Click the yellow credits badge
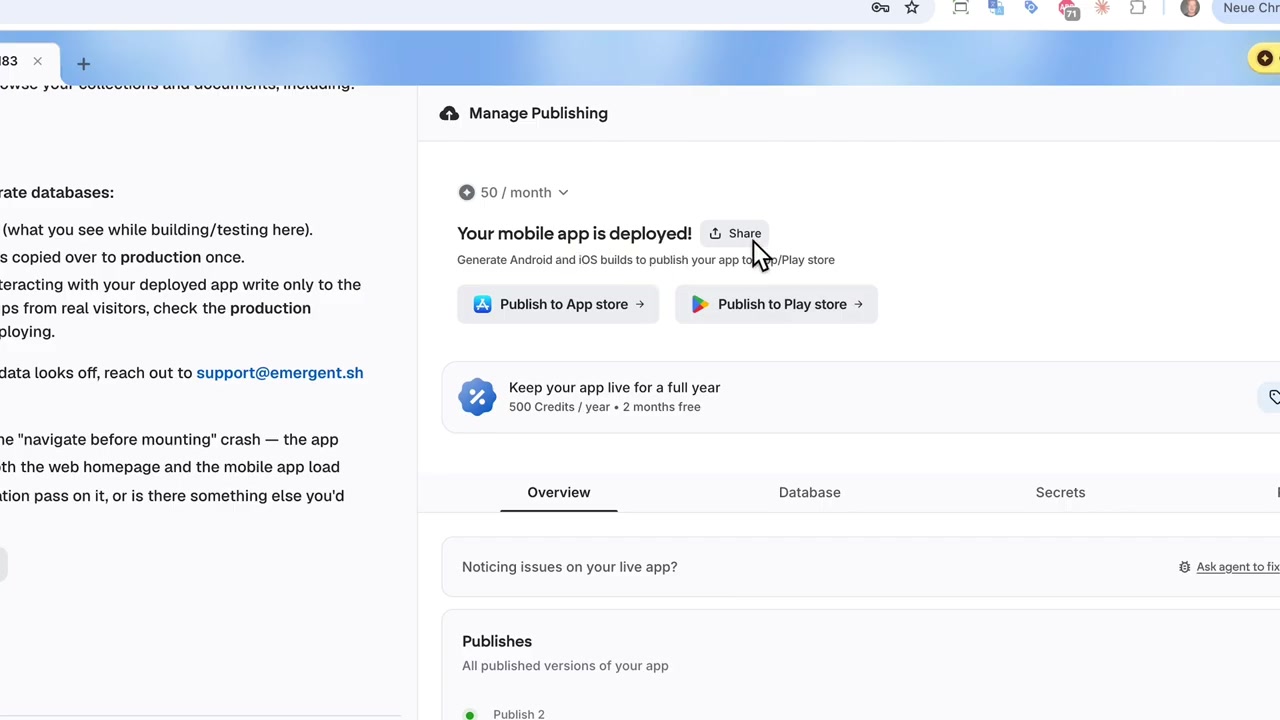The width and height of the screenshot is (1280, 720). click(1266, 58)
